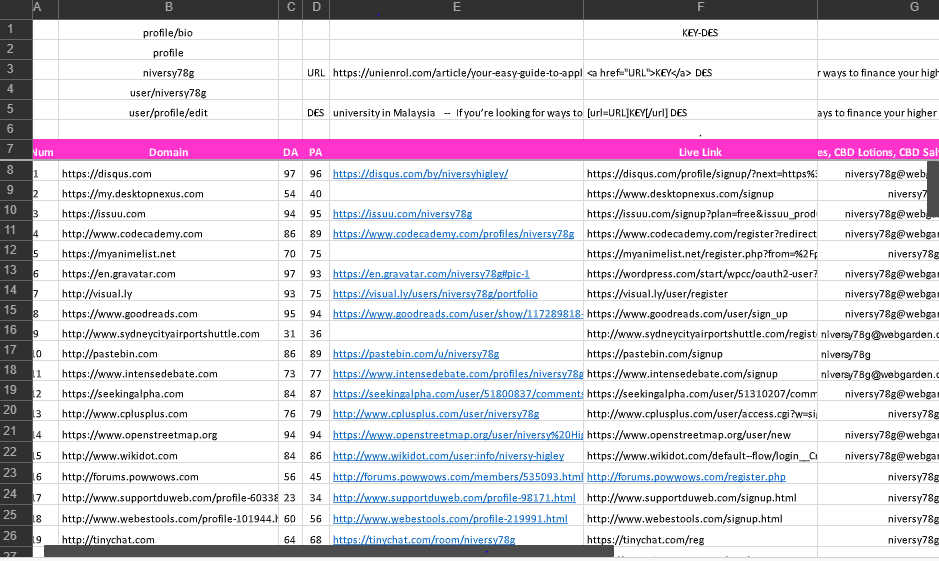Select the Live Link header cell
Viewport: 939px width, 561px height.
[x=700, y=152]
